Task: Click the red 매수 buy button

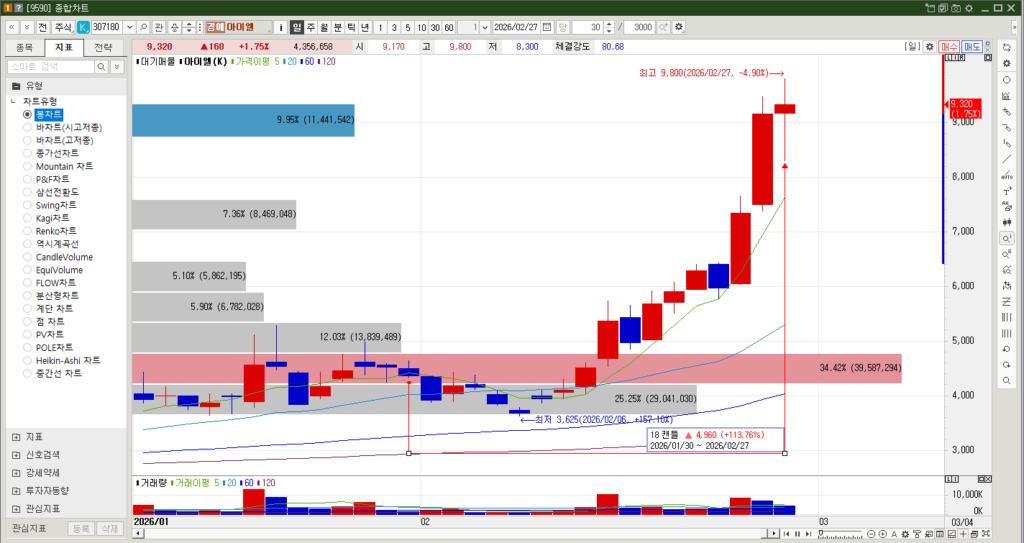Action: coord(948,47)
